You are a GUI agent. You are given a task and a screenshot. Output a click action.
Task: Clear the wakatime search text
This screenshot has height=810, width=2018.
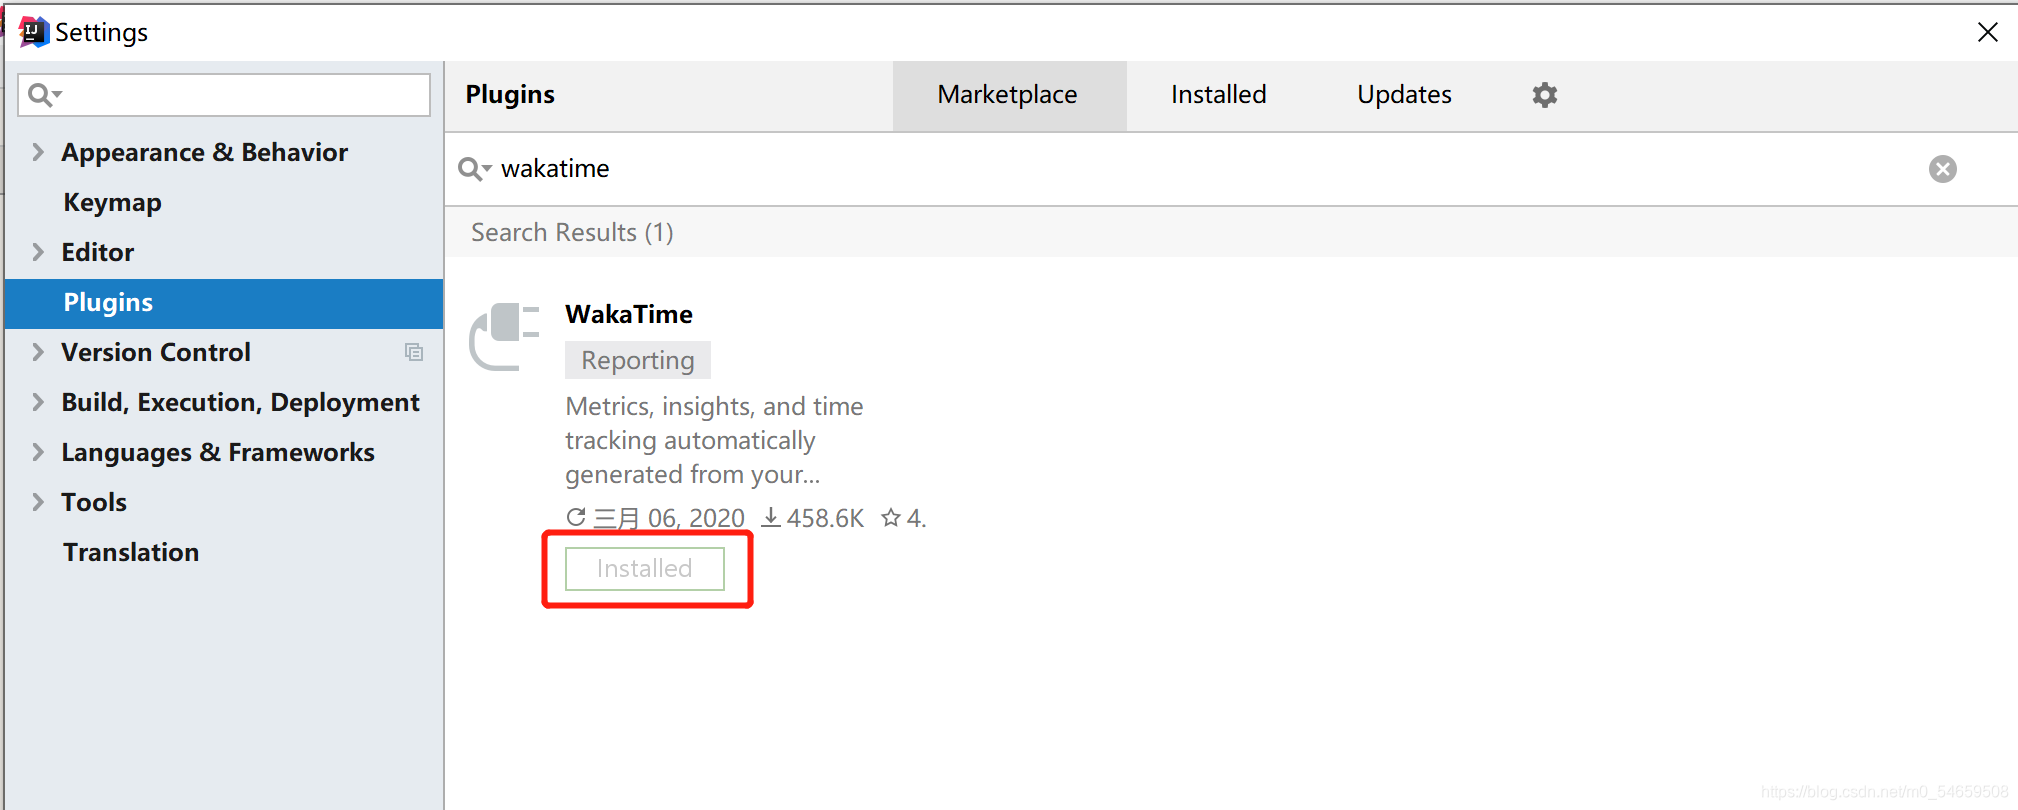pyautogui.click(x=1942, y=169)
